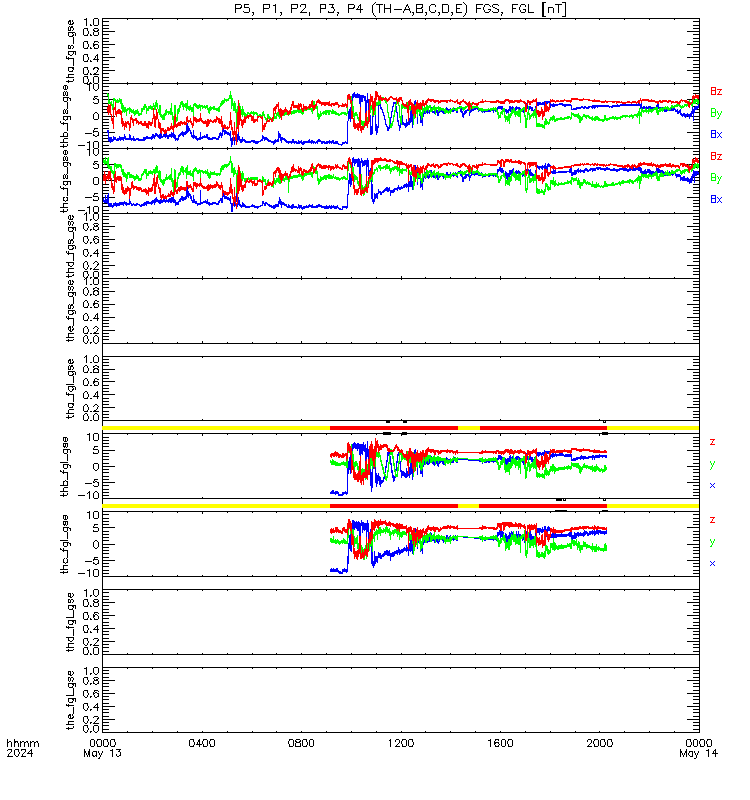Click the long yellow left segment of the status bar above thb_fgl_gse
The width and height of the screenshot is (750, 800).
pos(216,428)
